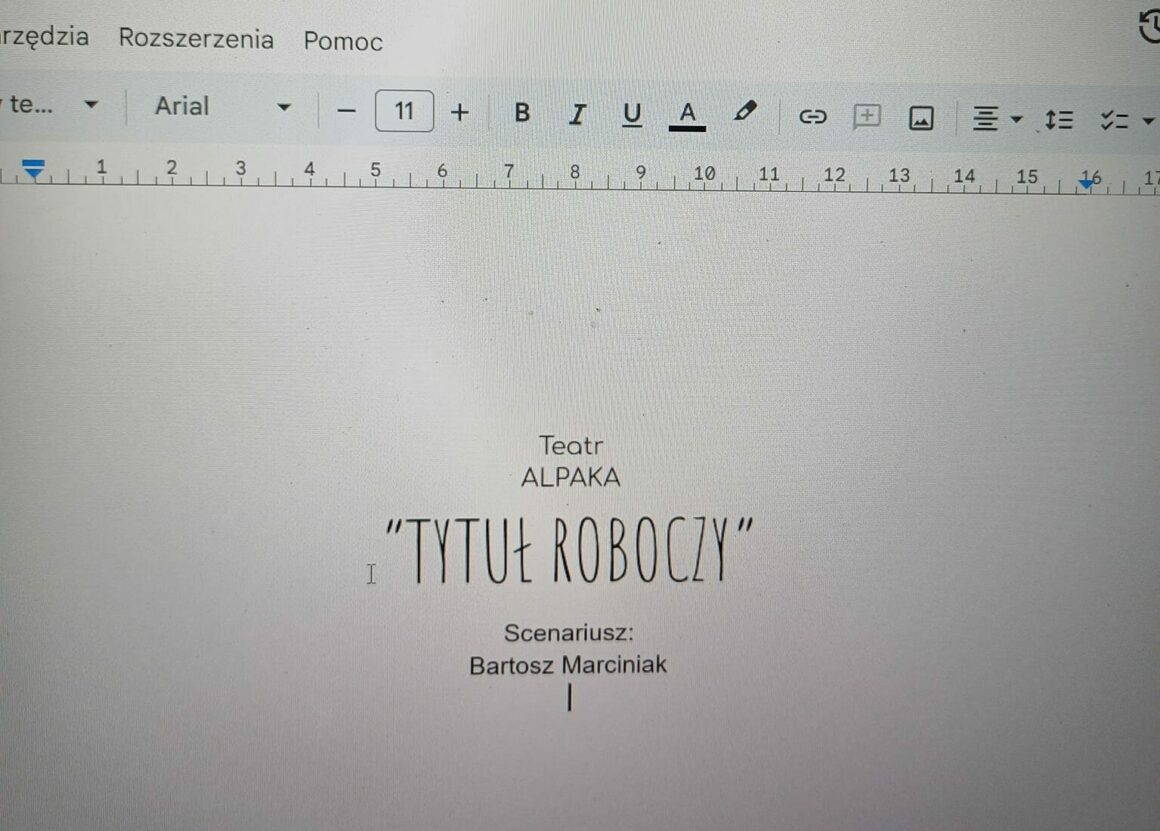Decrease font size with minus button
The height and width of the screenshot is (831, 1160).
(346, 110)
